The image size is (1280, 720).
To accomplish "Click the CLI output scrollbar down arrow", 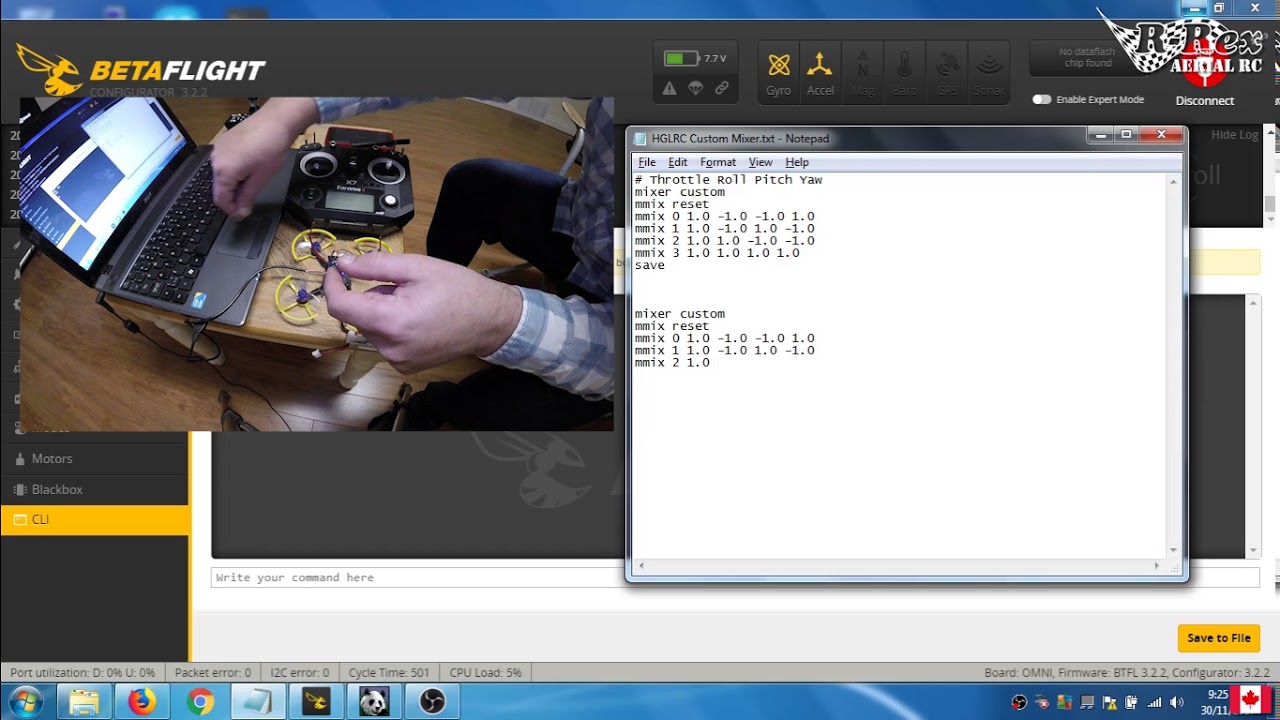I will coord(1253,551).
